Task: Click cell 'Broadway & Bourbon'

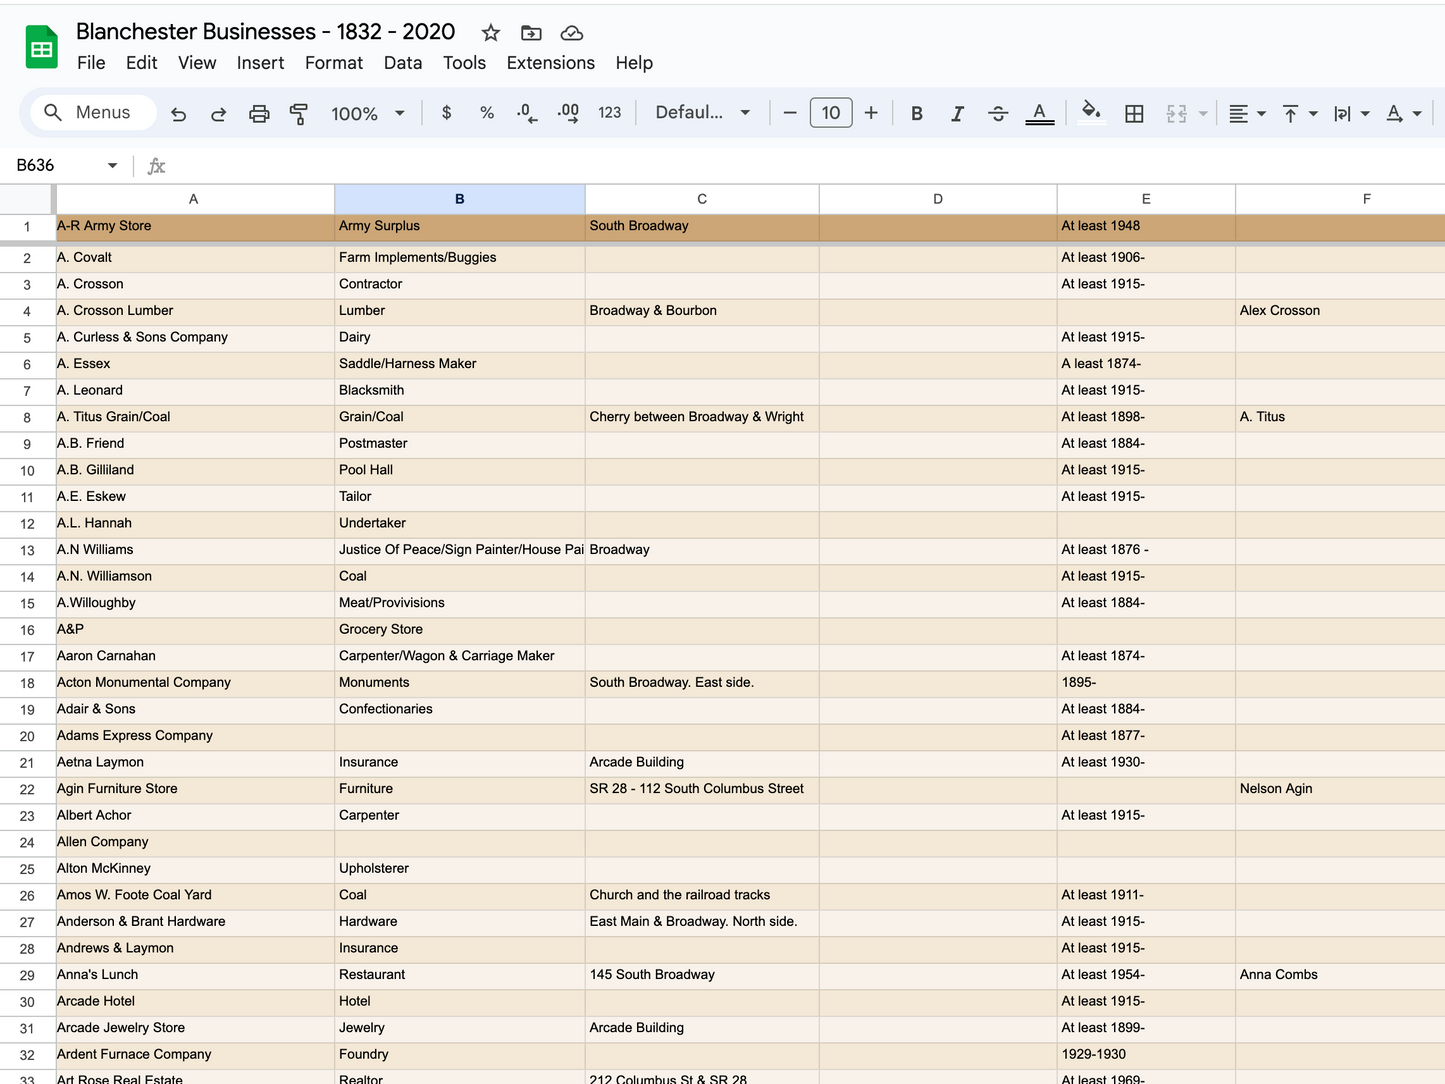Action: pyautogui.click(x=702, y=310)
